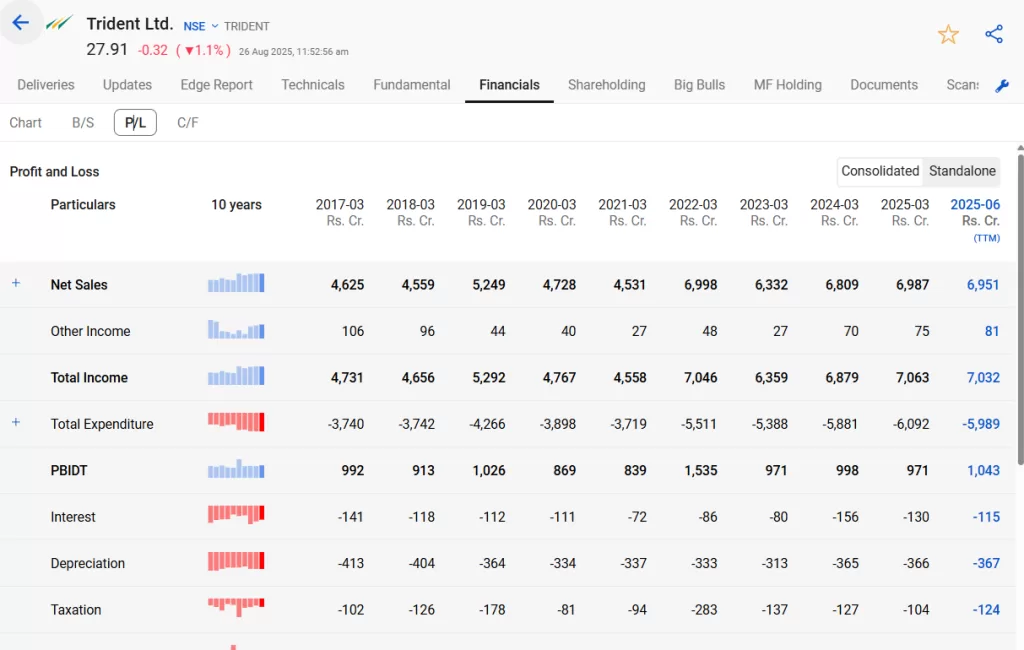Click the Total Income row label
This screenshot has width=1024, height=650.
click(x=89, y=378)
